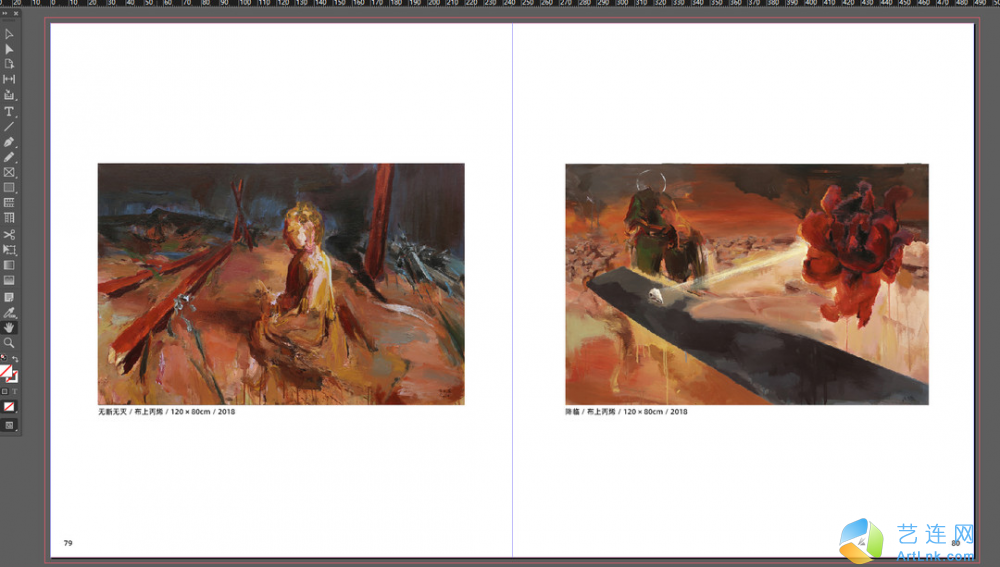Select the Gradient Swatch tool
The image size is (1000, 567).
click(9, 265)
